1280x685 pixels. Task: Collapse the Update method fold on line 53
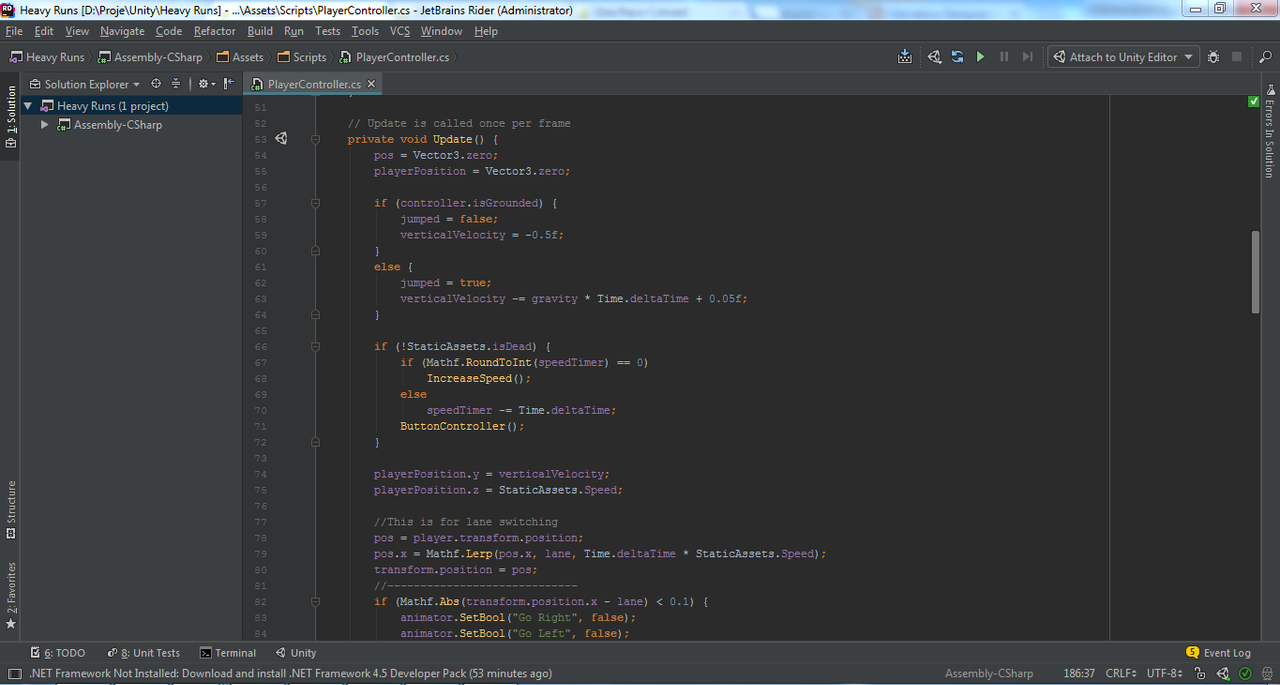coord(315,139)
